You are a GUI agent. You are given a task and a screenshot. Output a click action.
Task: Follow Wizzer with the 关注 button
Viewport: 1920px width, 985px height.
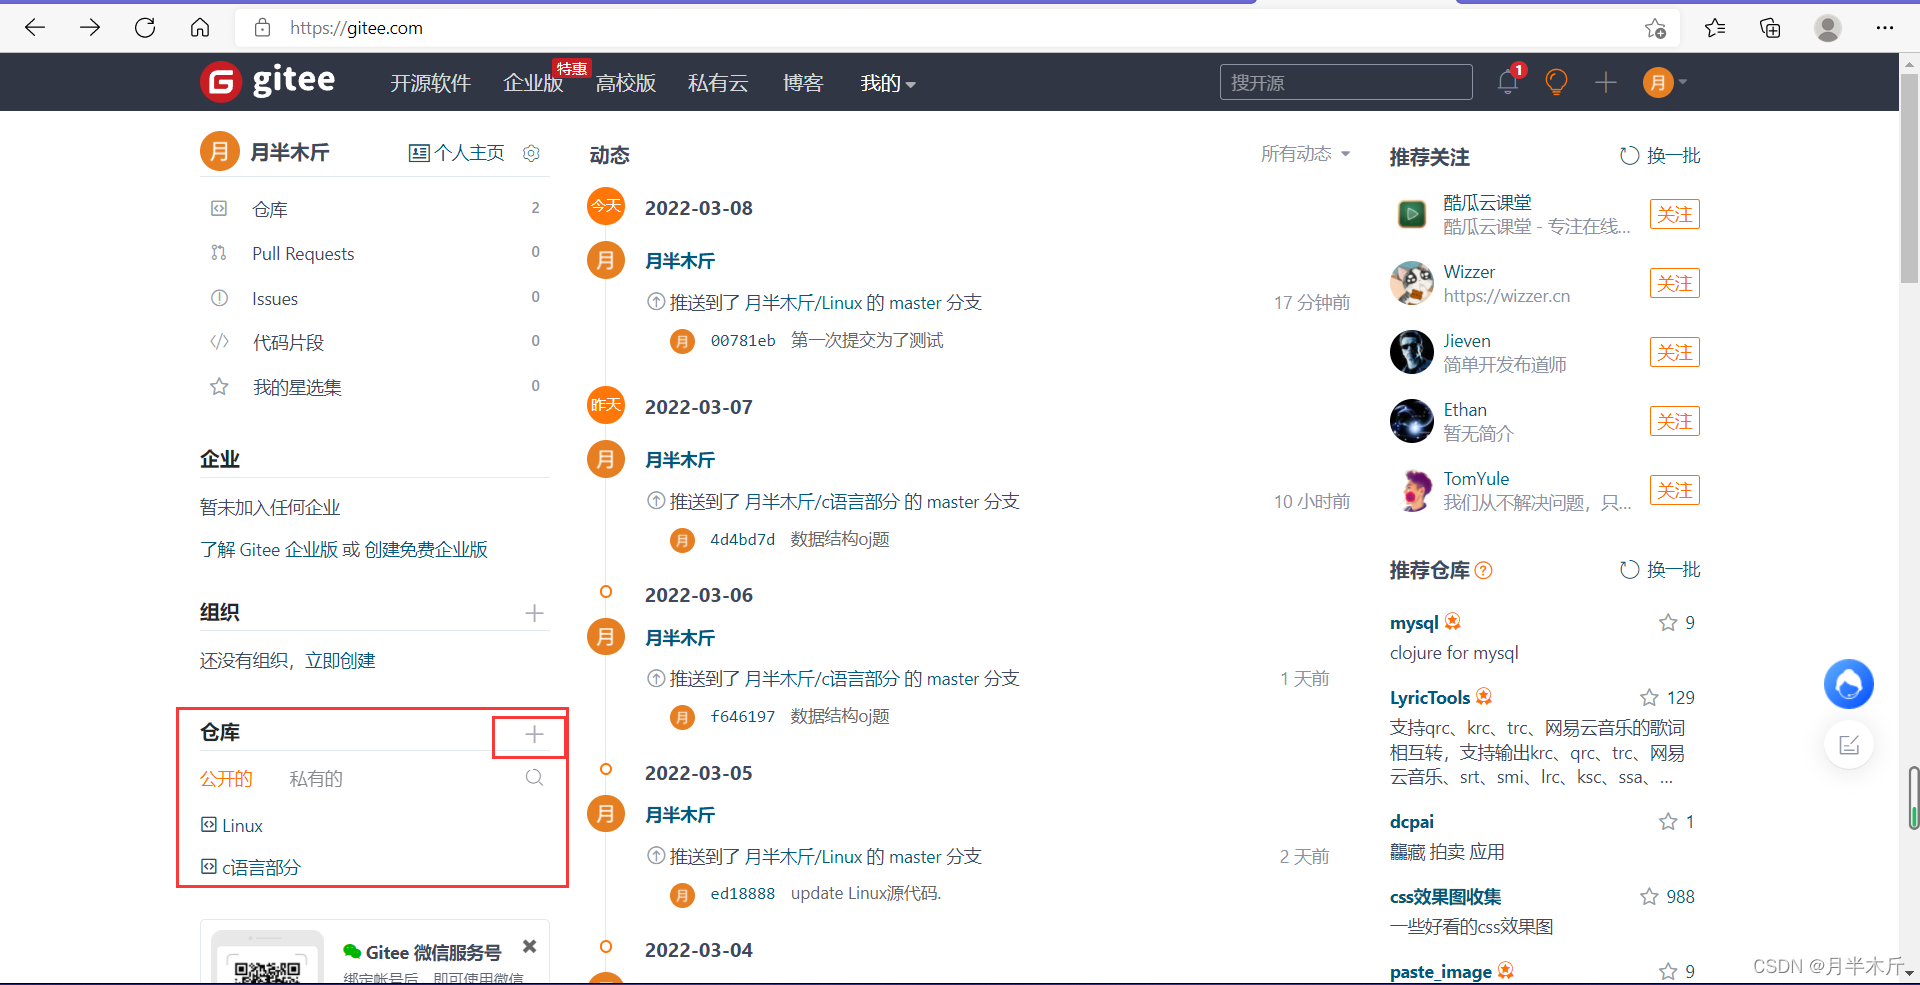tap(1675, 284)
